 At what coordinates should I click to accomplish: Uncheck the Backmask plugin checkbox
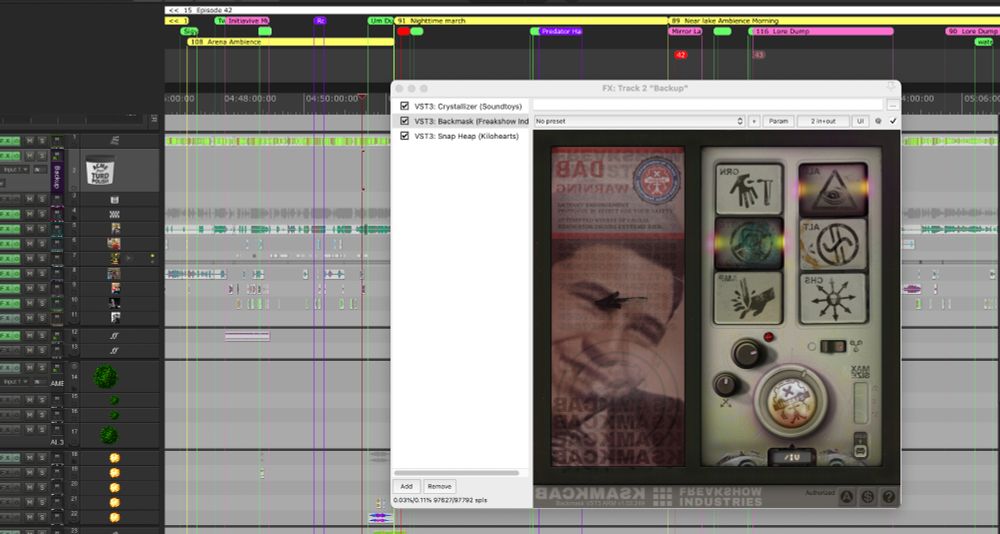pyautogui.click(x=404, y=121)
